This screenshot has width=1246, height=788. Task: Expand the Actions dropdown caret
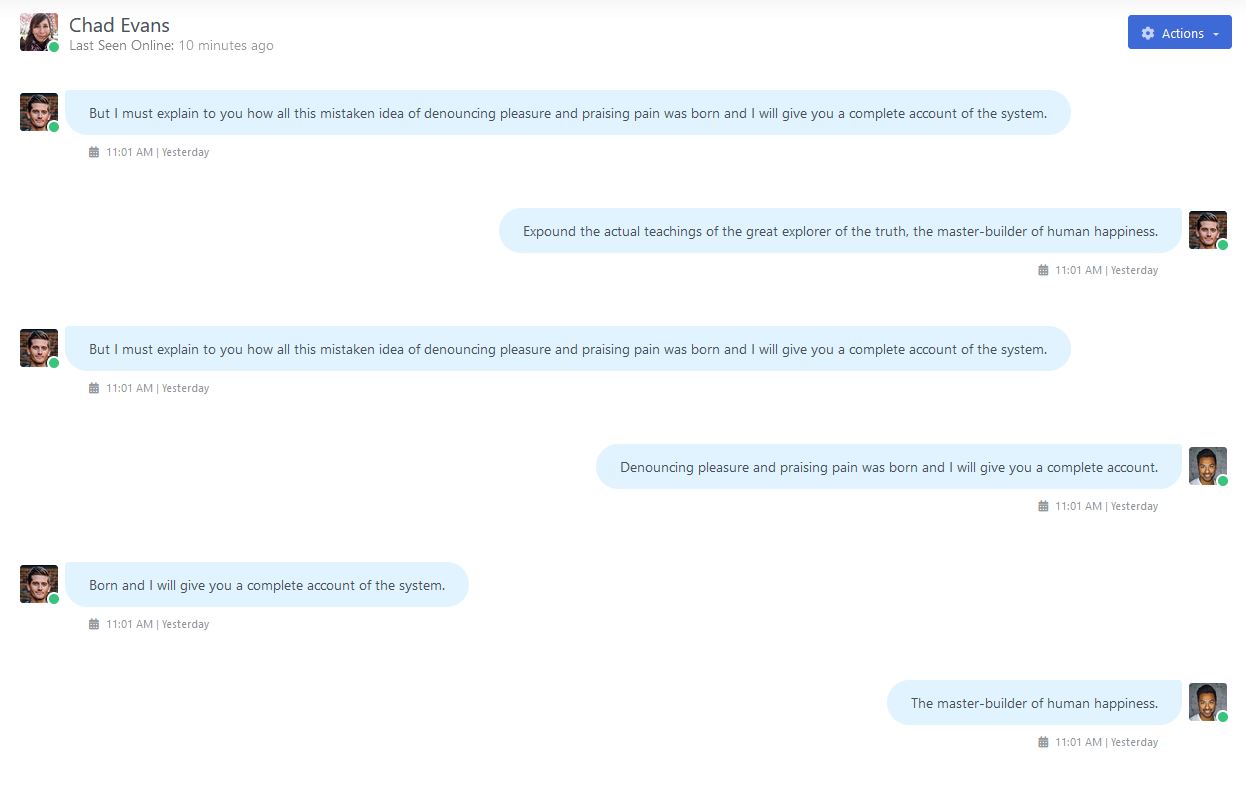click(1215, 34)
